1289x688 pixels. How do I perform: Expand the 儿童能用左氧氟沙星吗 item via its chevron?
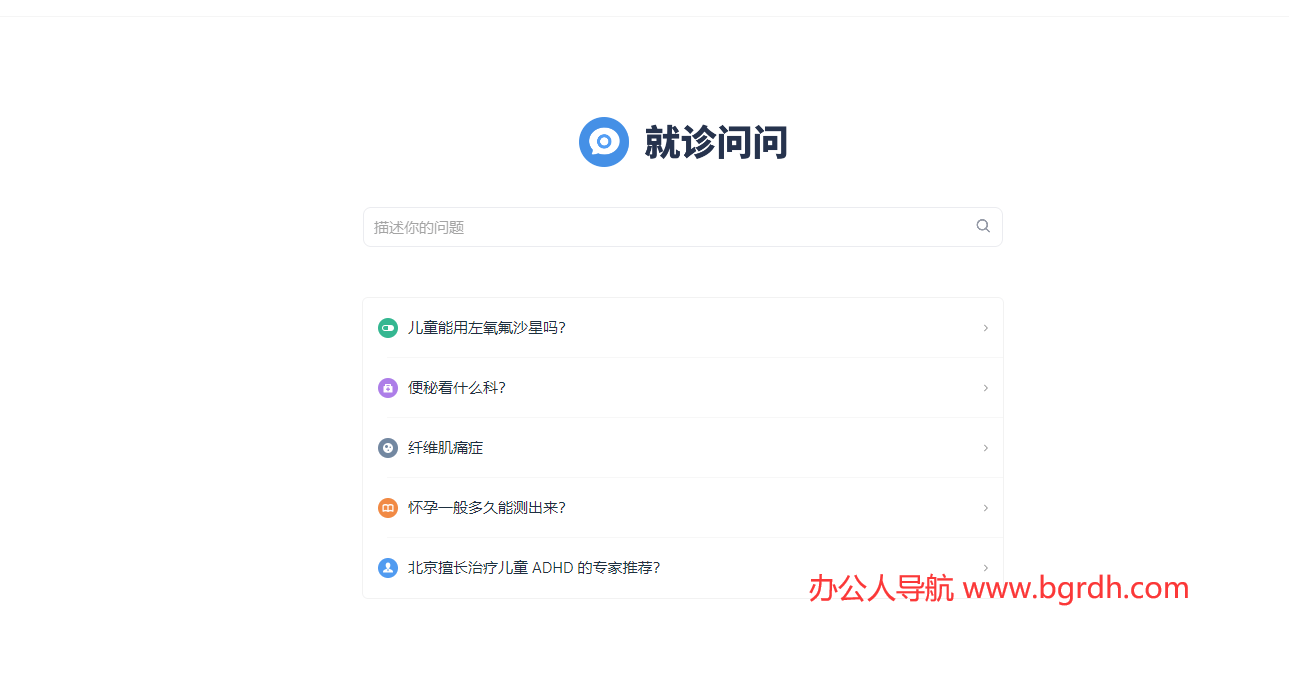tap(985, 327)
